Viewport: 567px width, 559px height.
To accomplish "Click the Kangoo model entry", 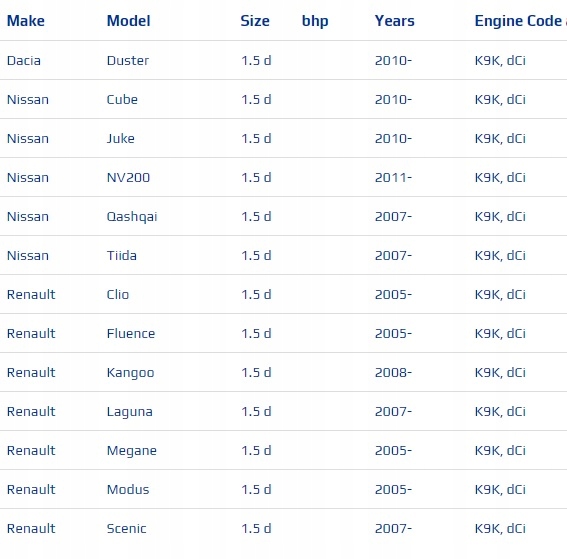I will coord(131,373).
